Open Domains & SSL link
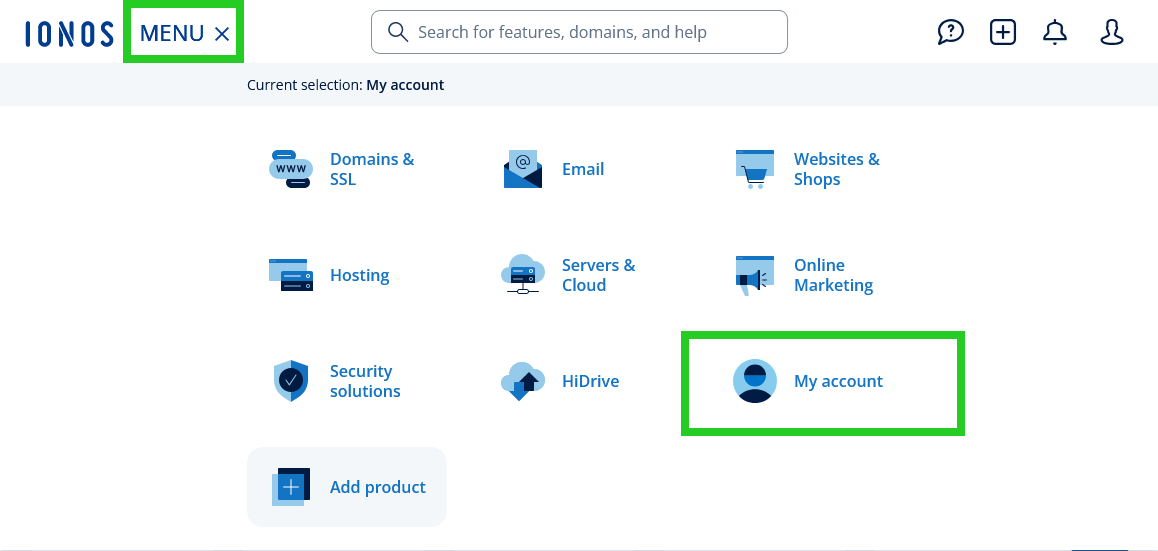This screenshot has height=551, width=1158. [x=372, y=169]
